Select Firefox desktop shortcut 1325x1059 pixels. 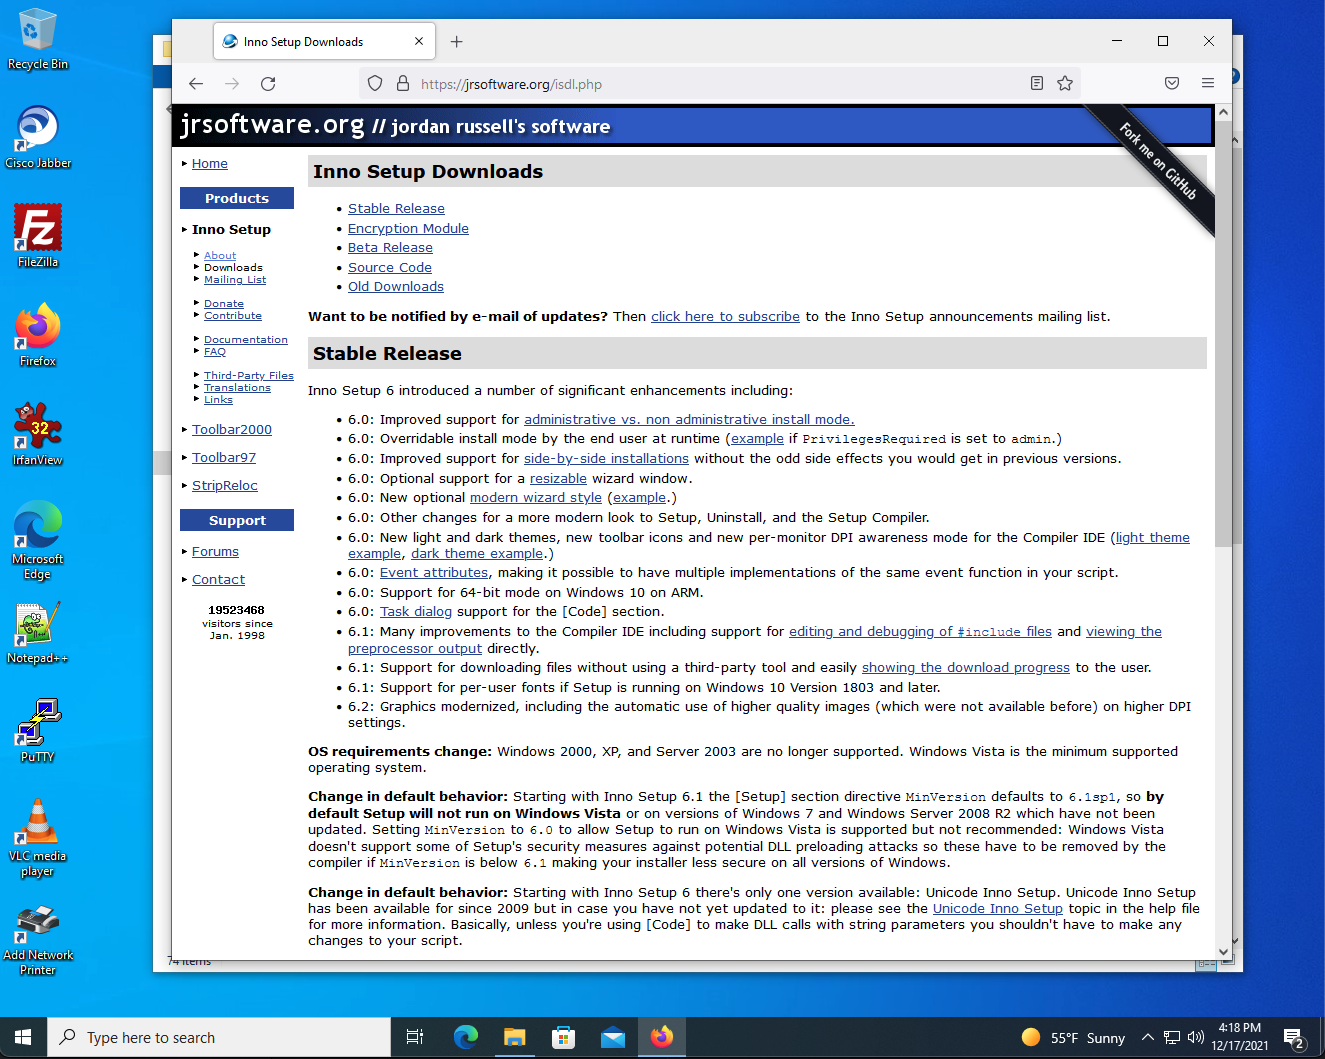coord(38,335)
